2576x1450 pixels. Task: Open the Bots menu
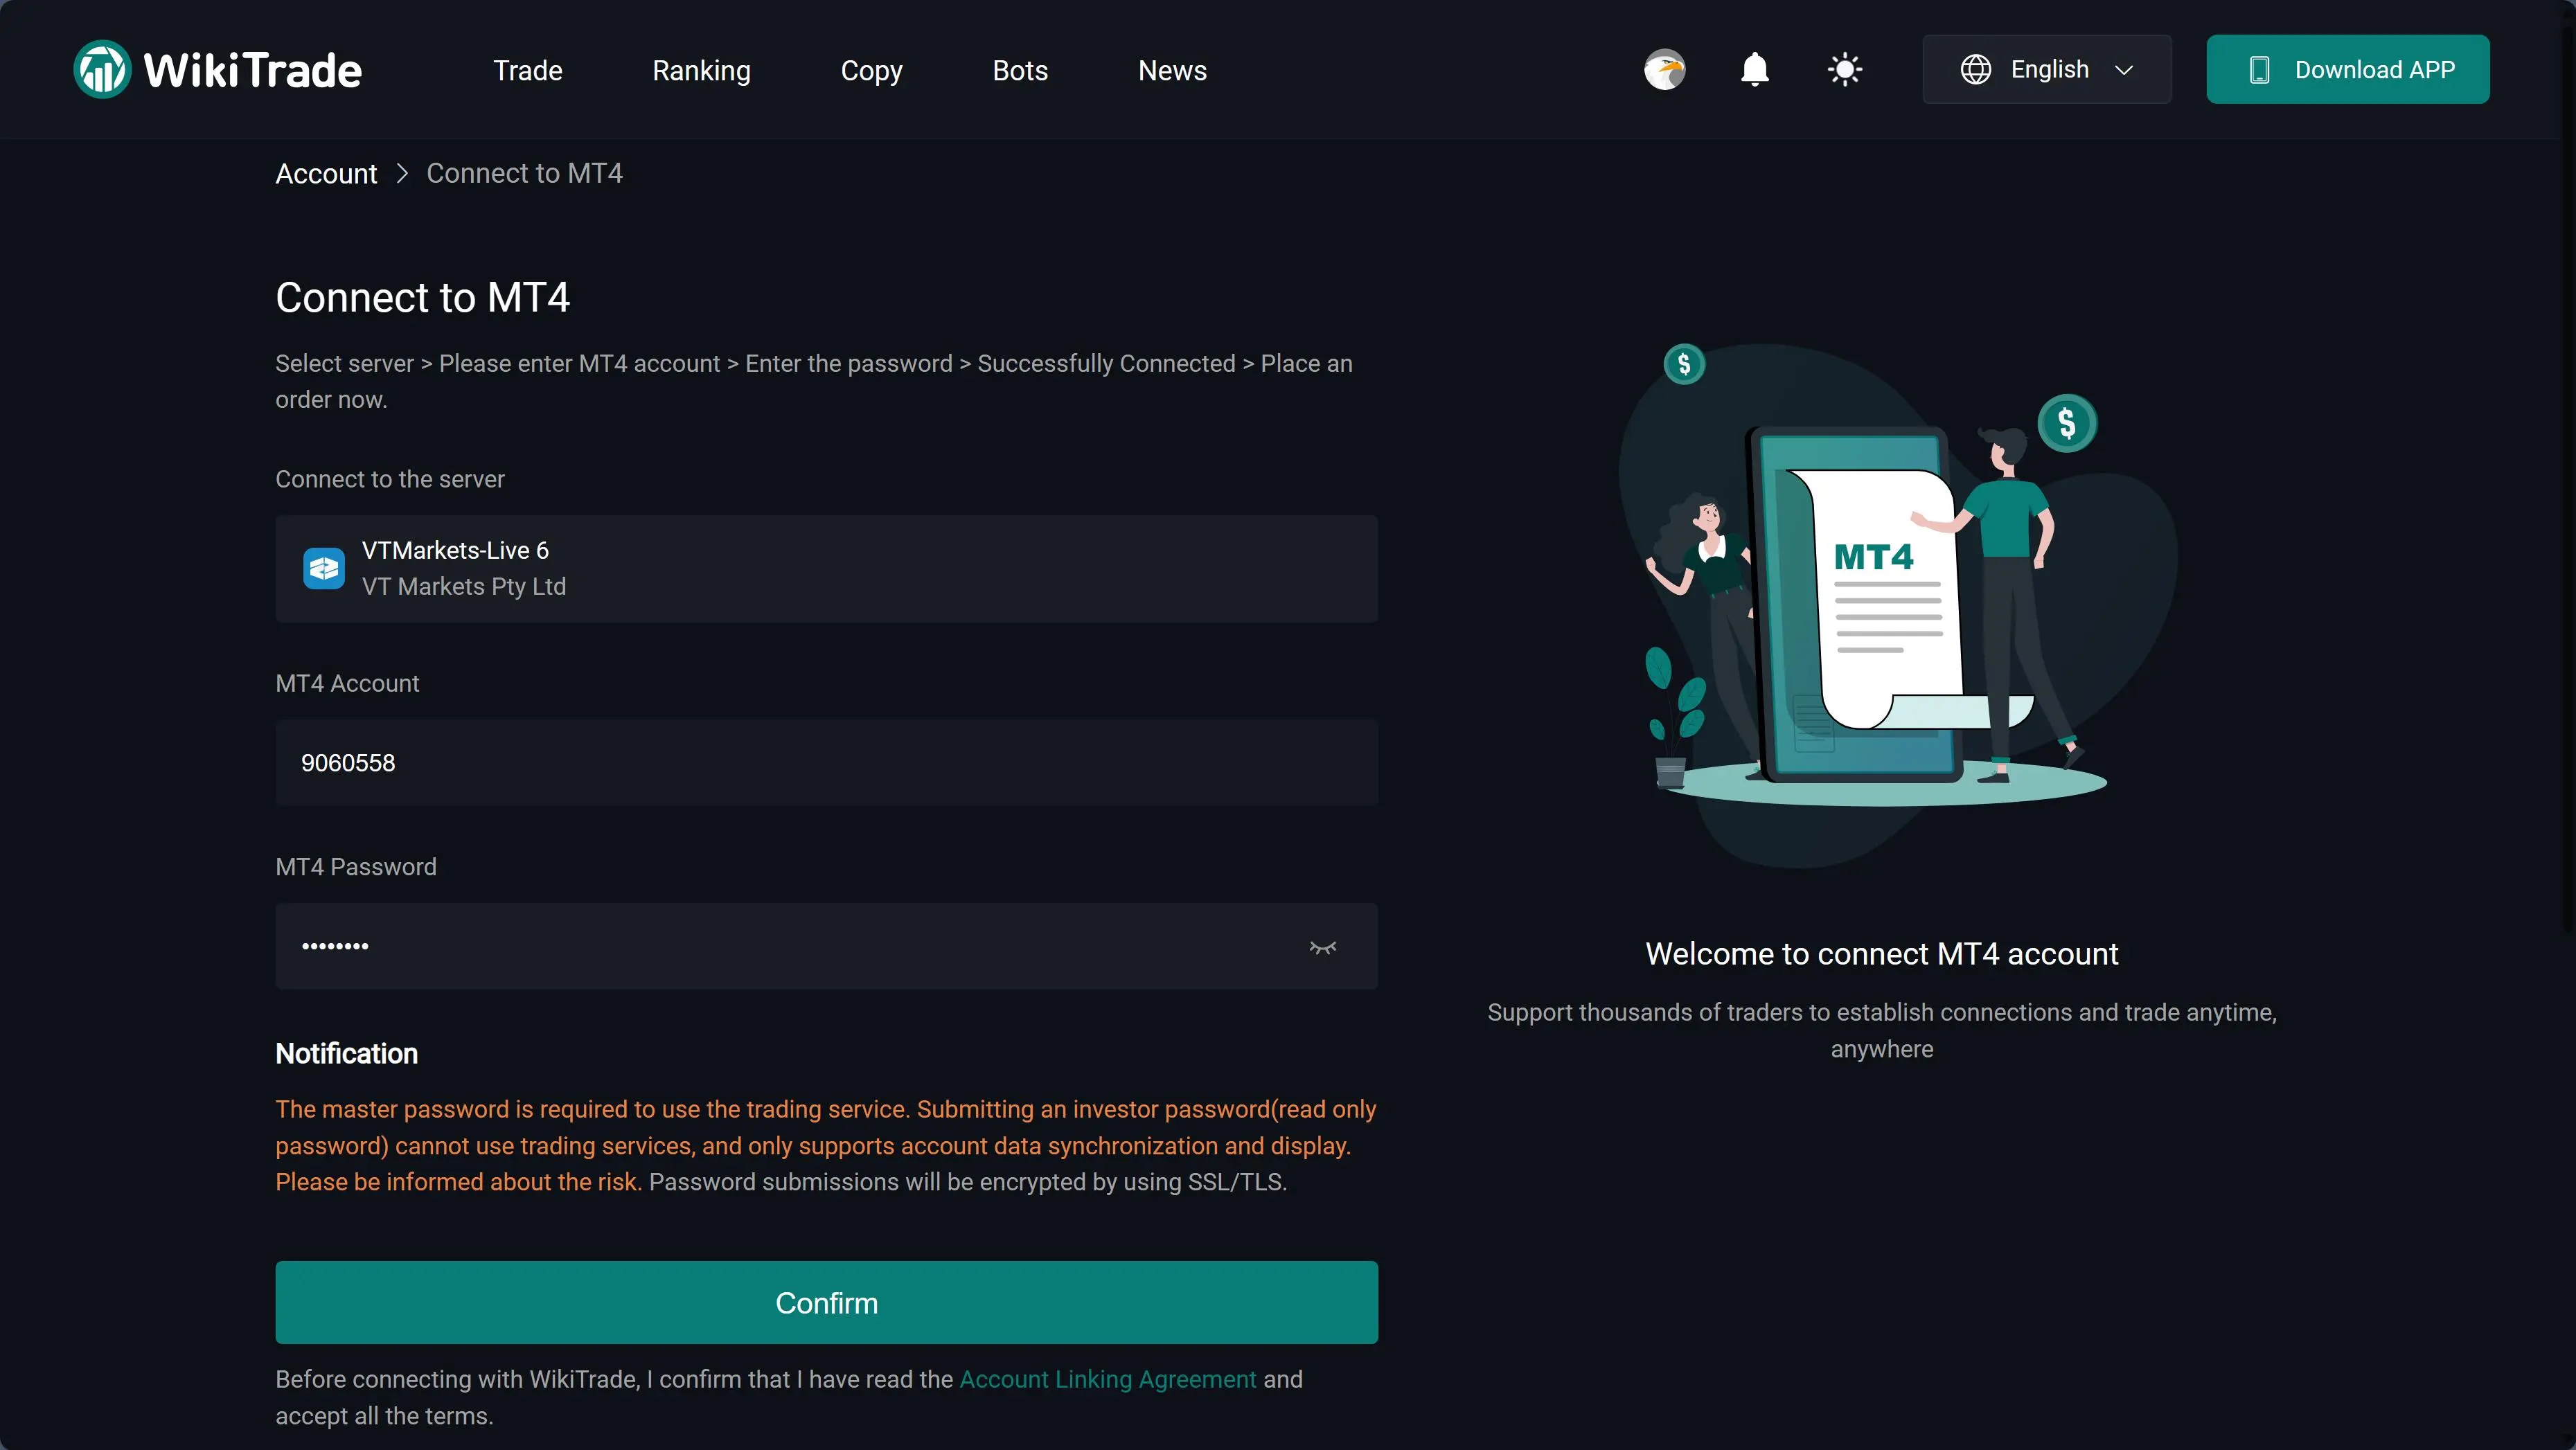point(1020,70)
